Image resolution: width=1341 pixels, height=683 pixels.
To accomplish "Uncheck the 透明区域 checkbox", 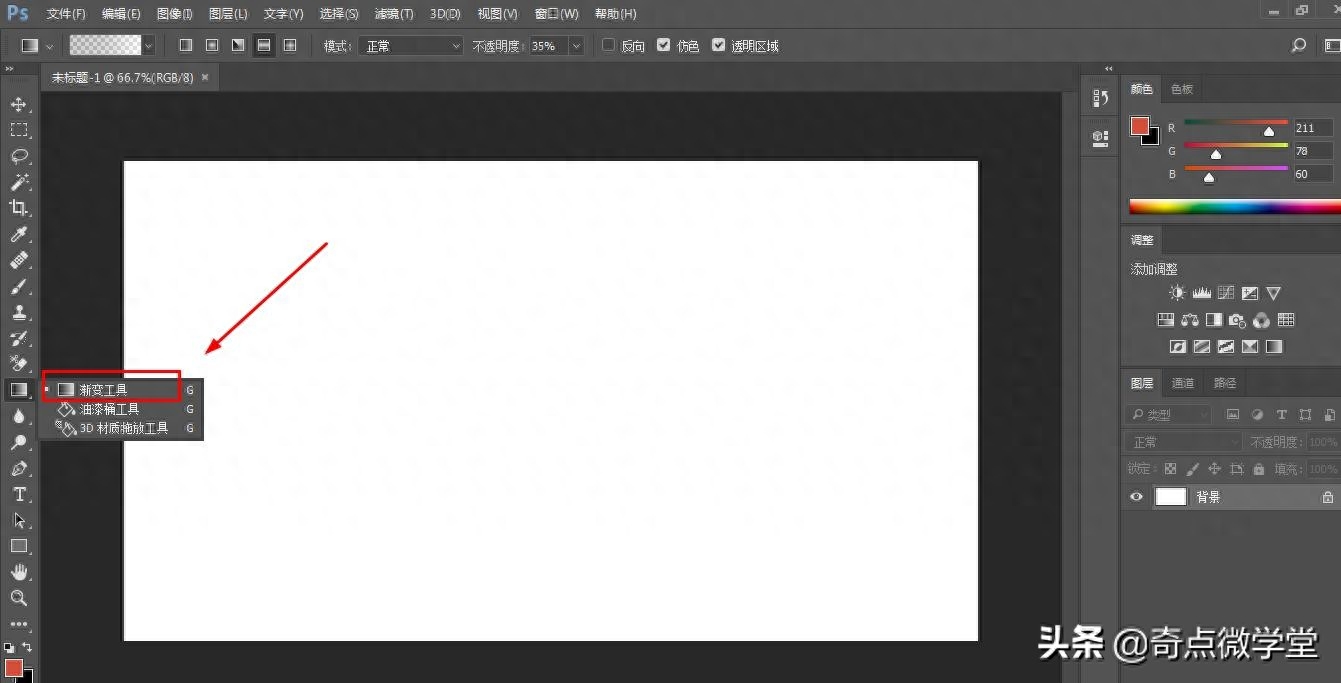I will (718, 46).
